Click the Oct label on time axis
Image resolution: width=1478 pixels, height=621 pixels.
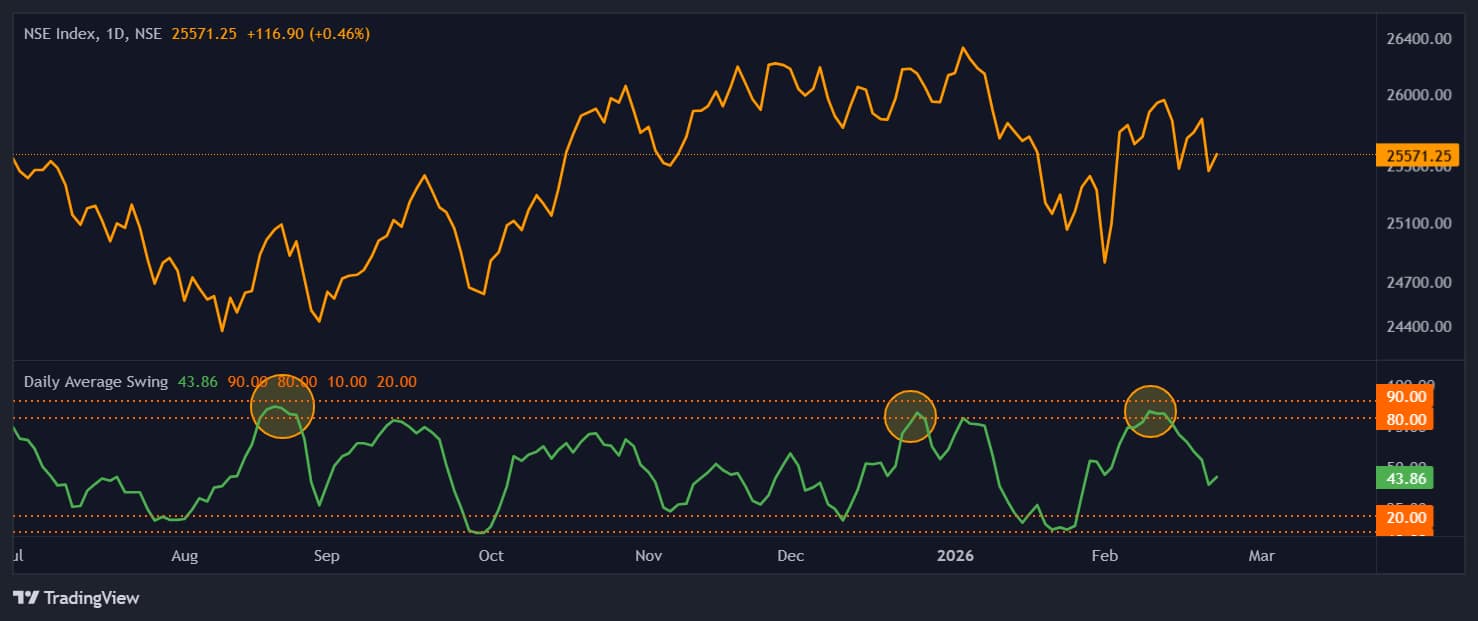pyautogui.click(x=491, y=556)
